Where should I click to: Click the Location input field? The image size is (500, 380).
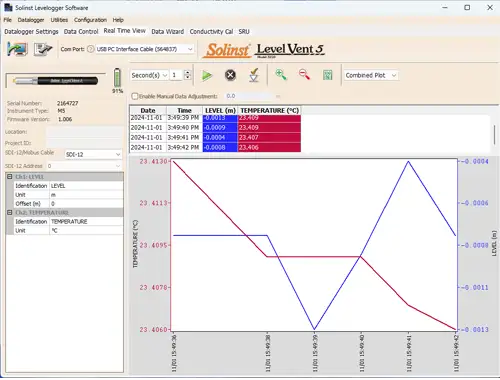point(85,132)
